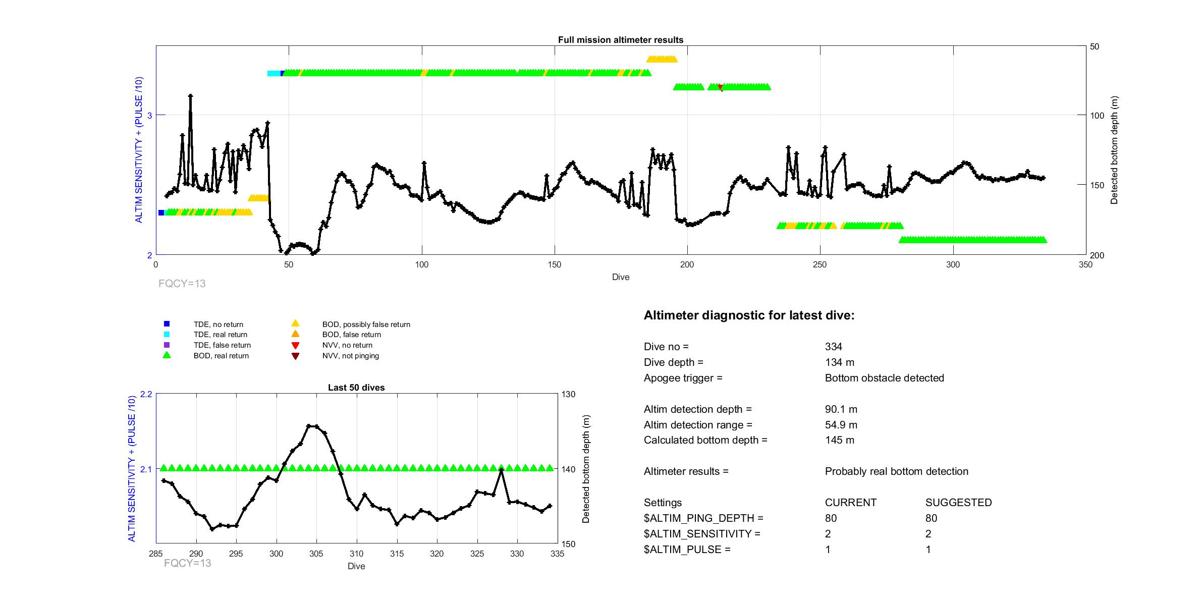This screenshot has width=1200, height=611.
Task: Click the yellow triangle BOD possibly false return icon
Action: (295, 324)
